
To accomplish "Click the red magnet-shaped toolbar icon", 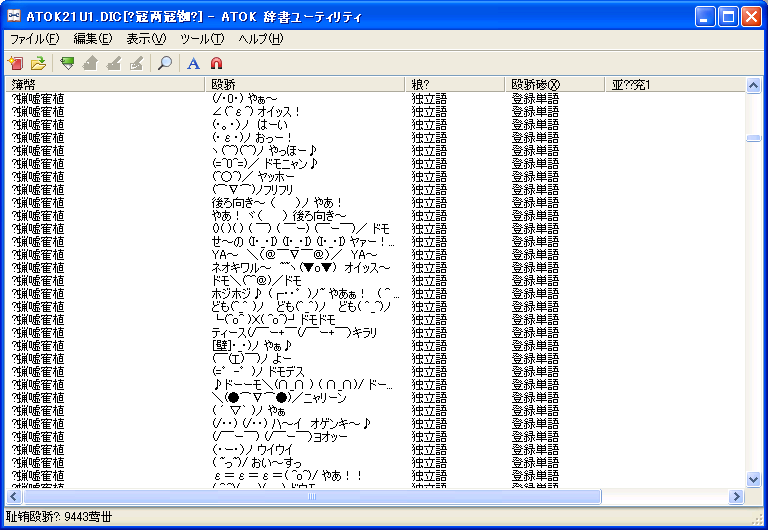I will 216,63.
